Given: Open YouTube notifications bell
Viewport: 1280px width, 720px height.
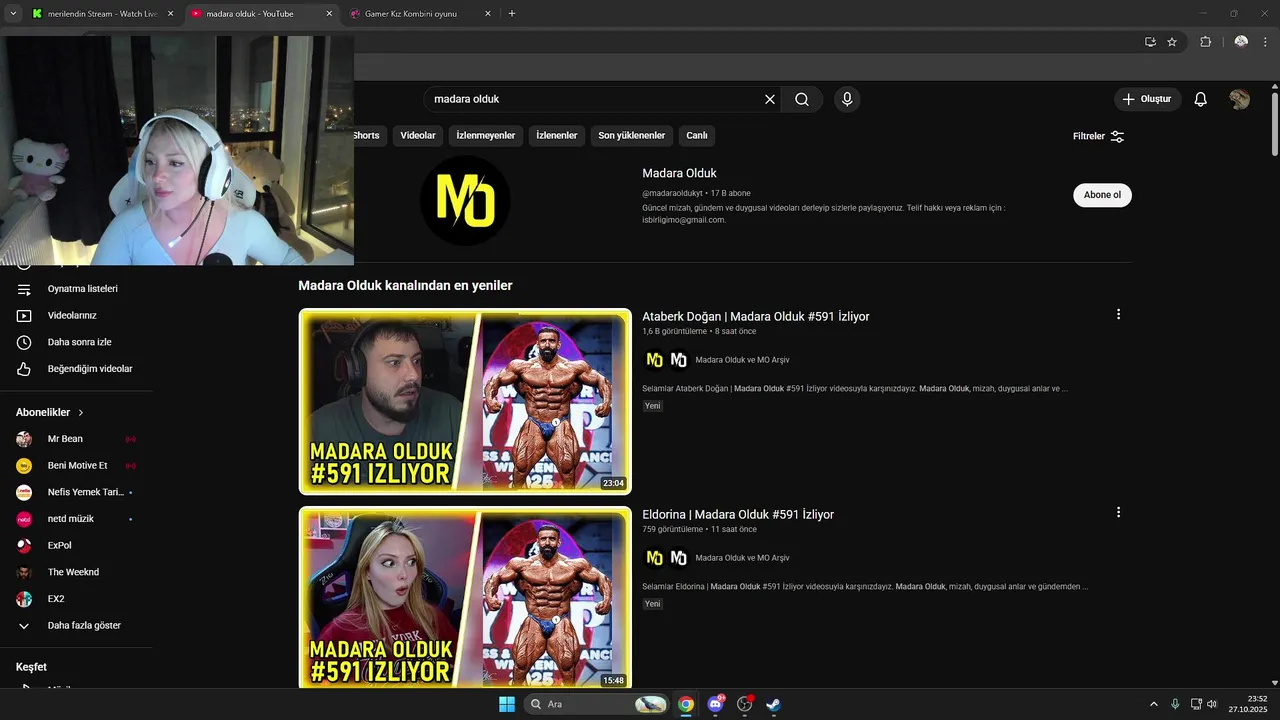Looking at the screenshot, I should [x=1201, y=99].
